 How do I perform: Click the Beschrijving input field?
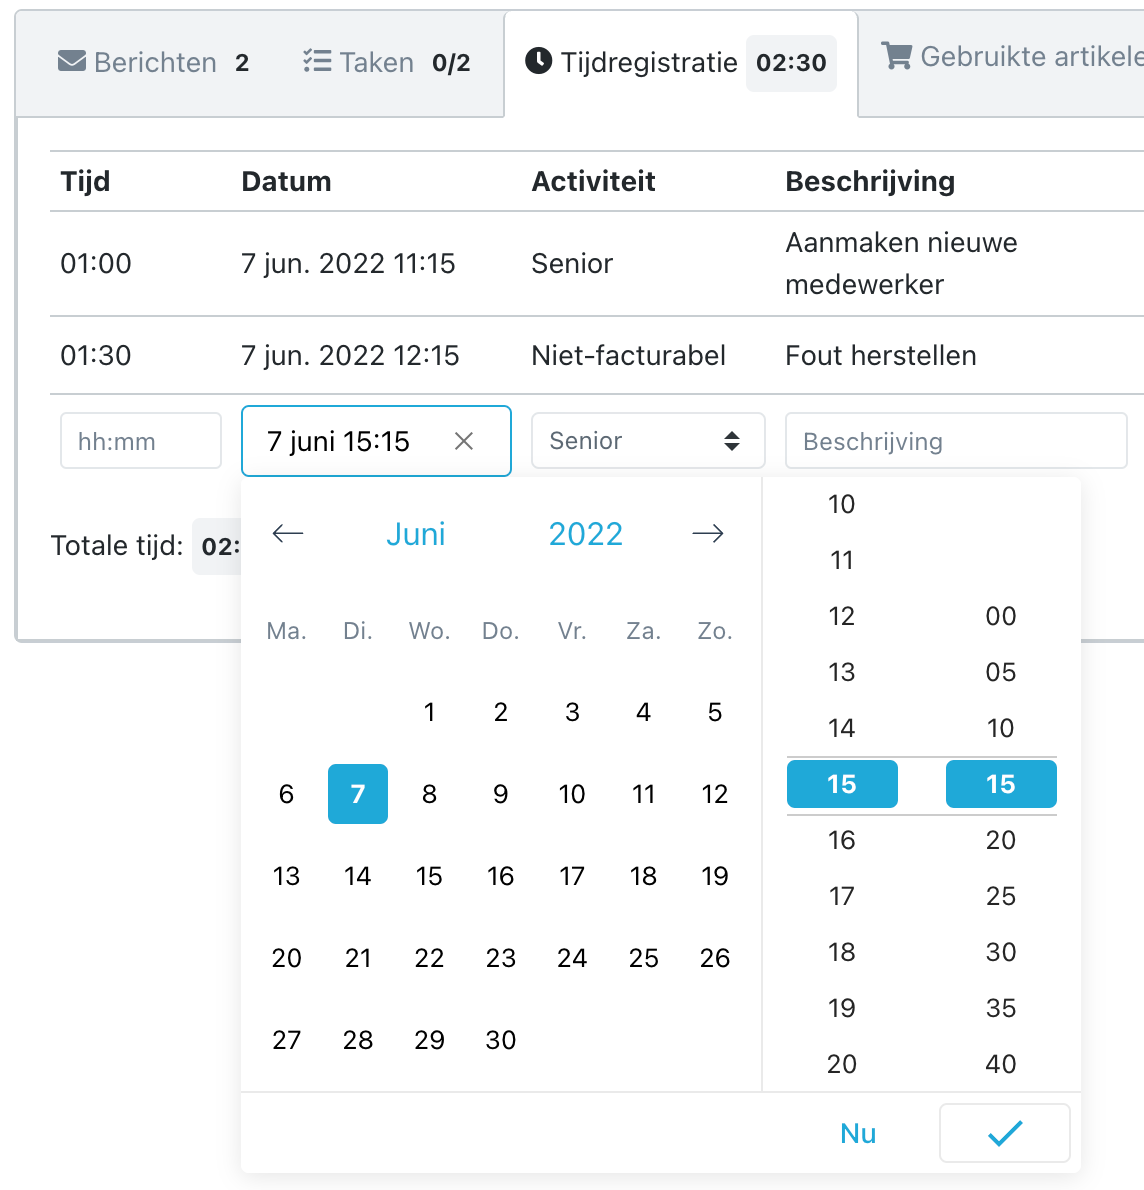[956, 441]
